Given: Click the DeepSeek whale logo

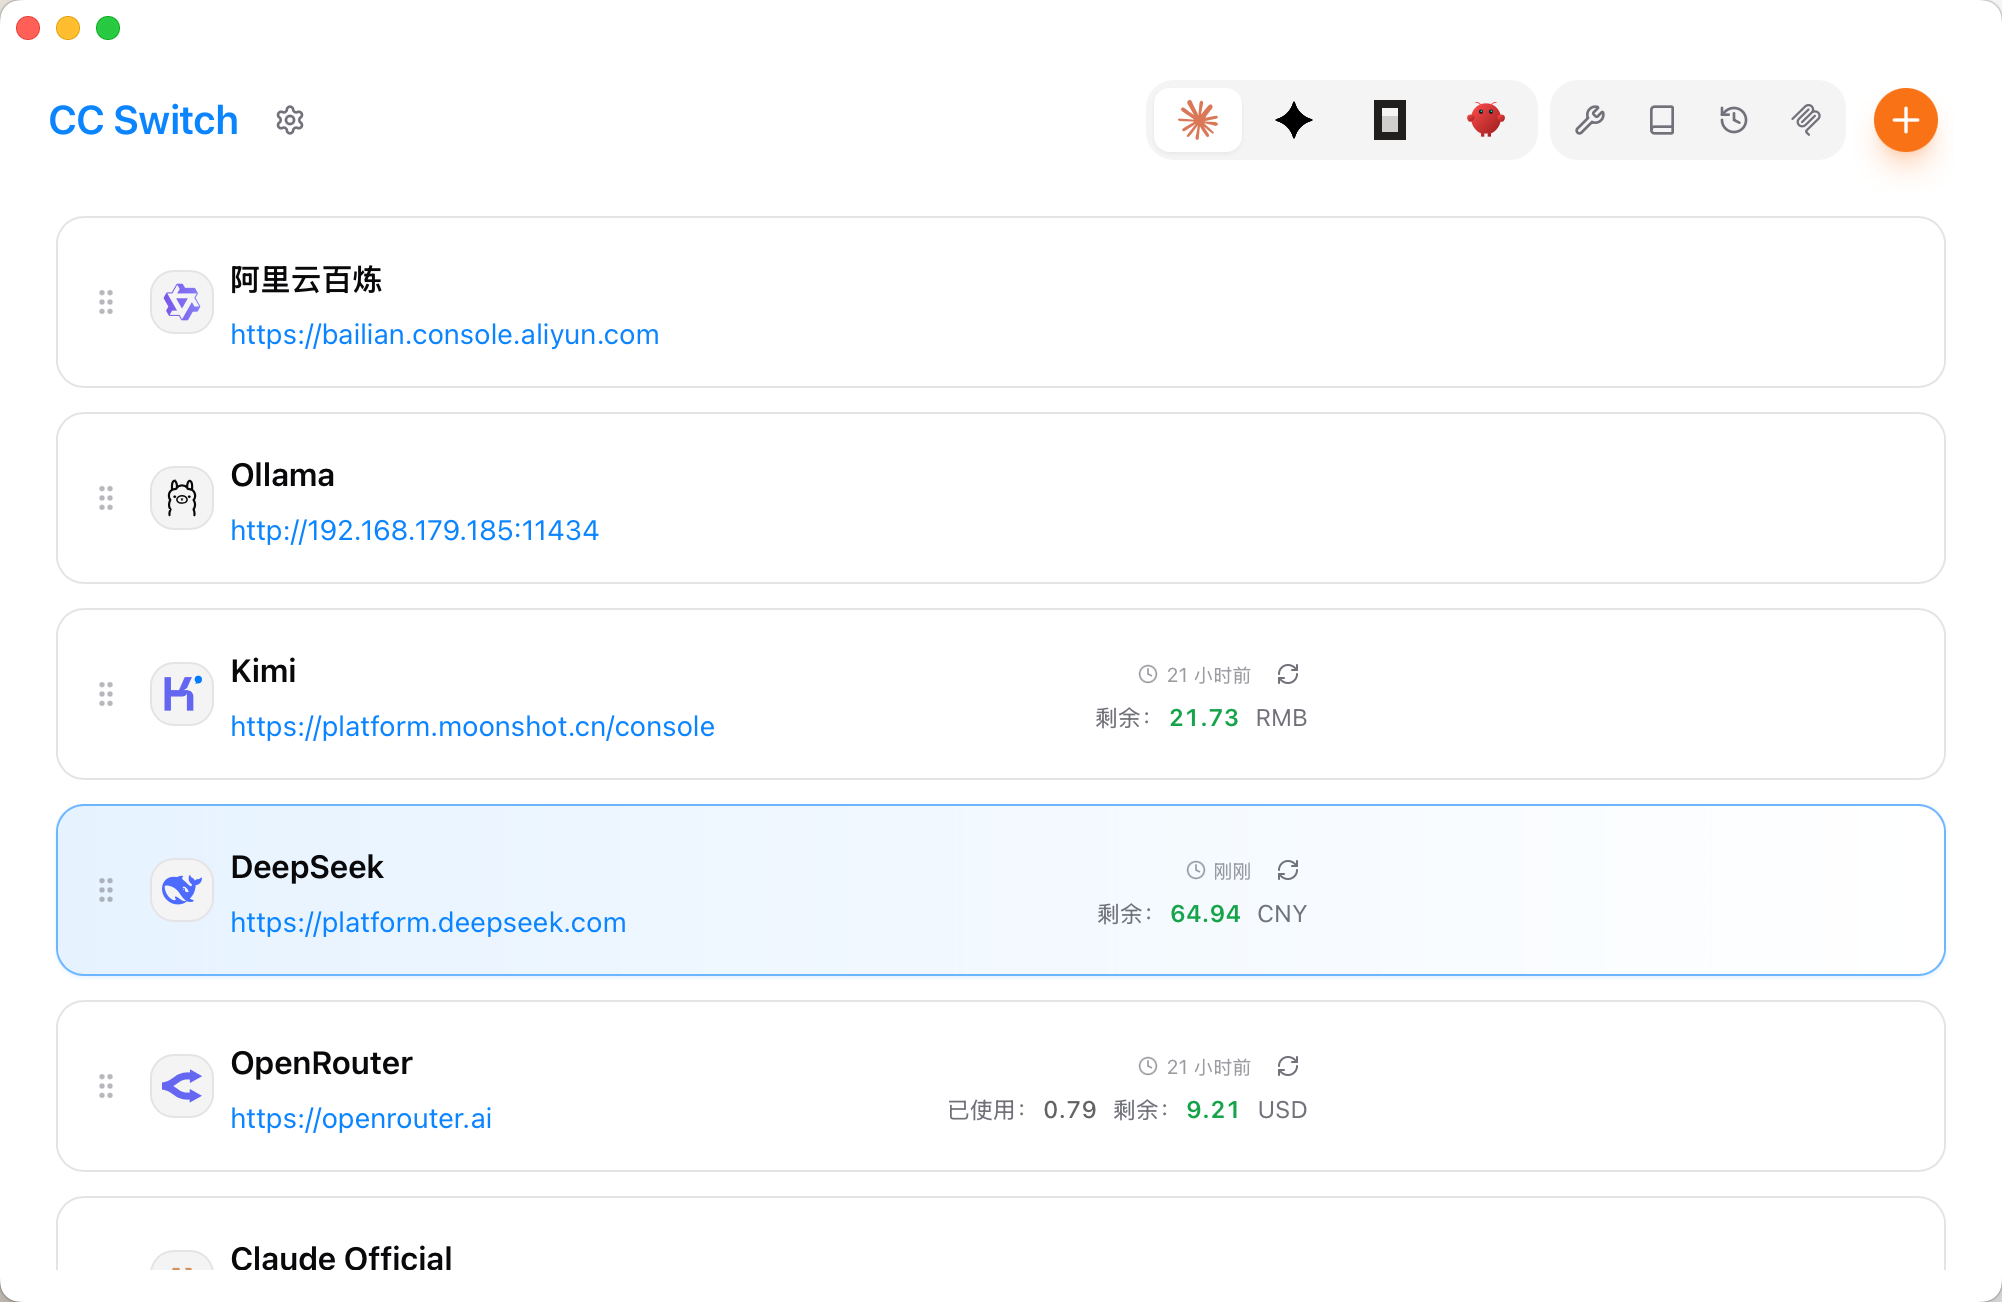Looking at the screenshot, I should pyautogui.click(x=182, y=890).
